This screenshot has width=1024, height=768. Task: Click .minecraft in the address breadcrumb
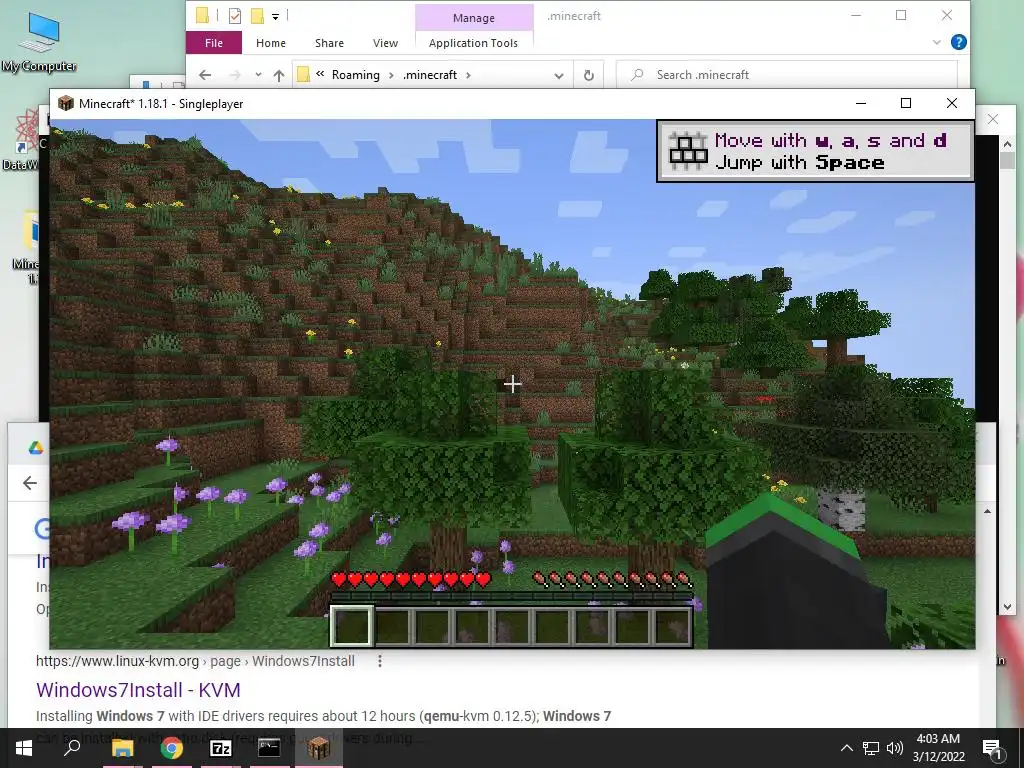[430, 75]
